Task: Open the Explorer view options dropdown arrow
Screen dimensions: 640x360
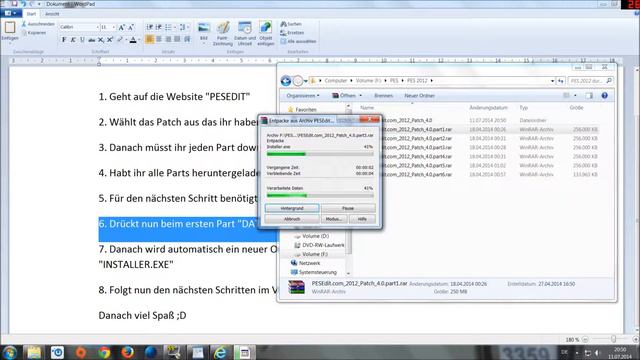Action: click(x=575, y=96)
